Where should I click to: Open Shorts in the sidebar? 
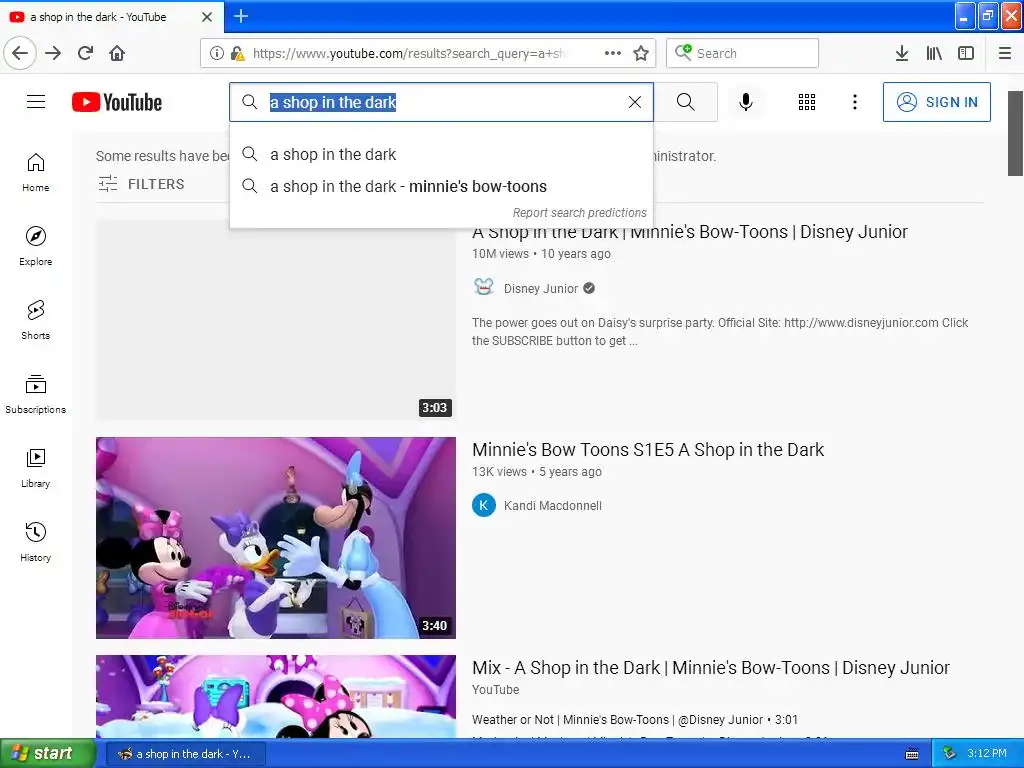[x=36, y=320]
